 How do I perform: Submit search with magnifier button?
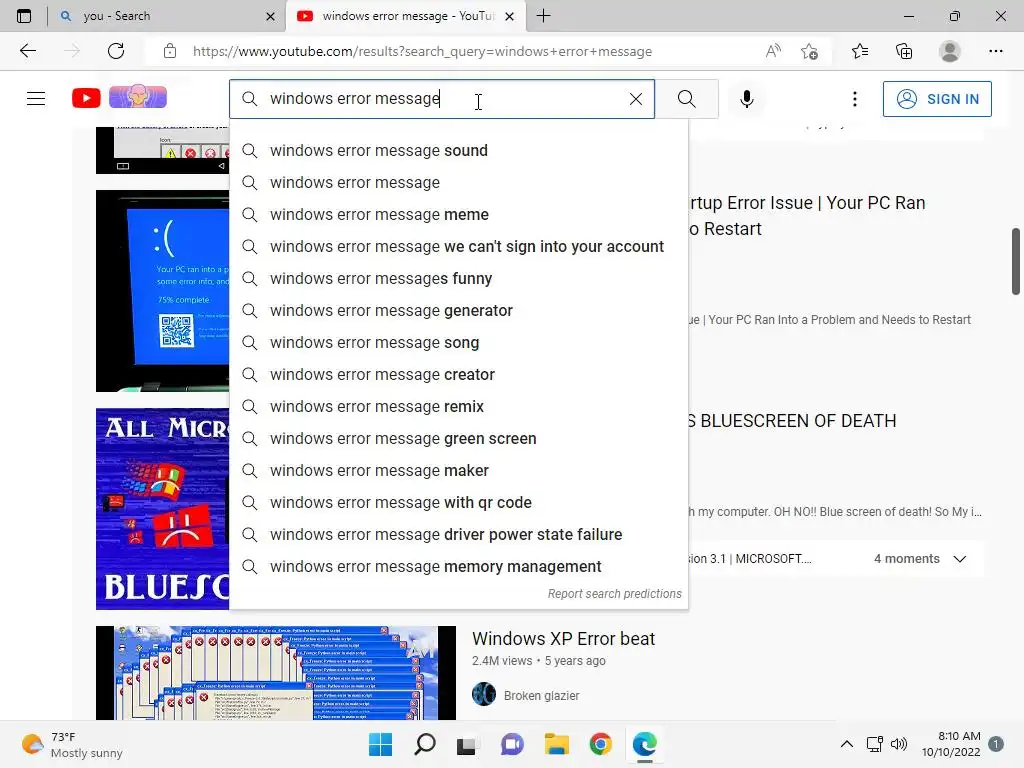[686, 99]
